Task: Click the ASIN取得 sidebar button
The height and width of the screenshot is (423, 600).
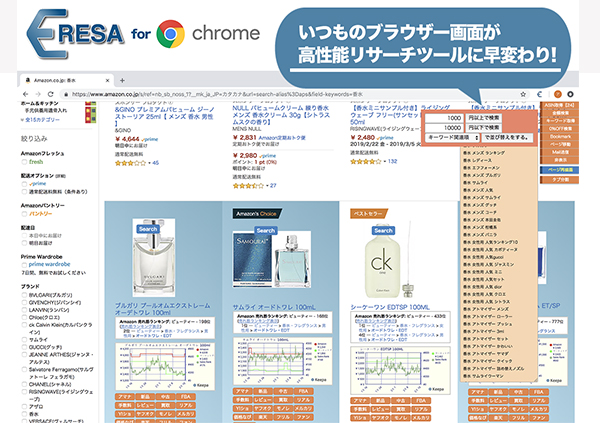Action: (559, 105)
